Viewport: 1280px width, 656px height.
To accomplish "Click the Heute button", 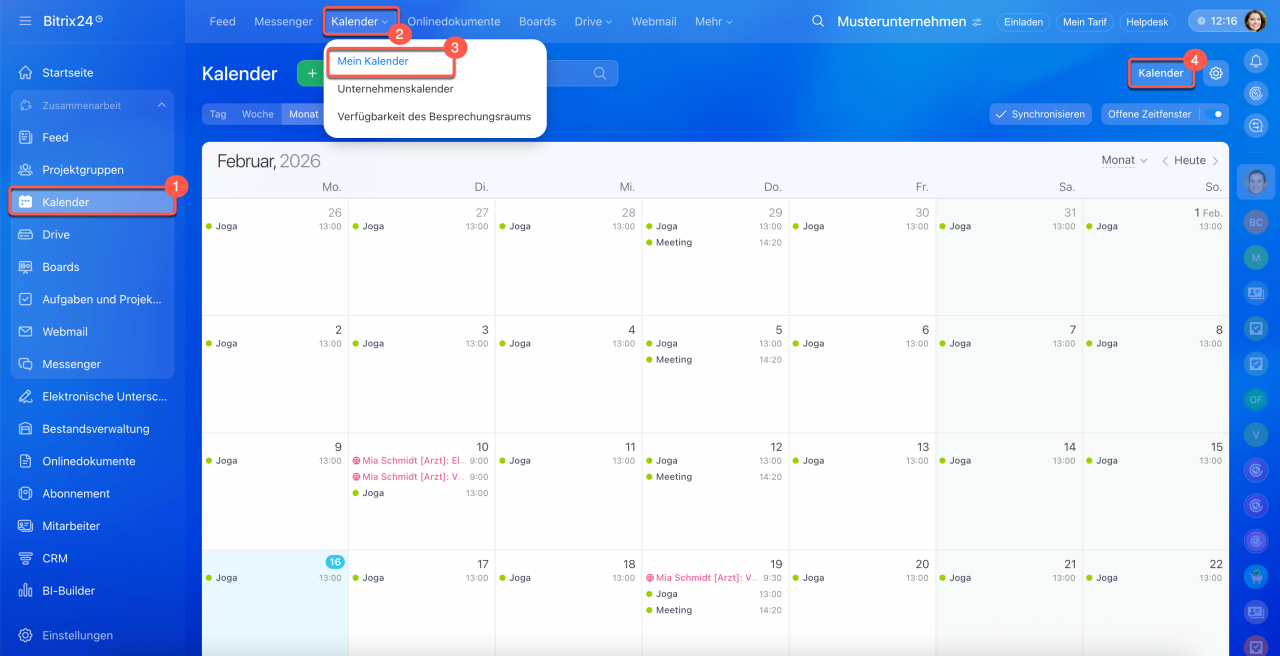I will click(1190, 160).
